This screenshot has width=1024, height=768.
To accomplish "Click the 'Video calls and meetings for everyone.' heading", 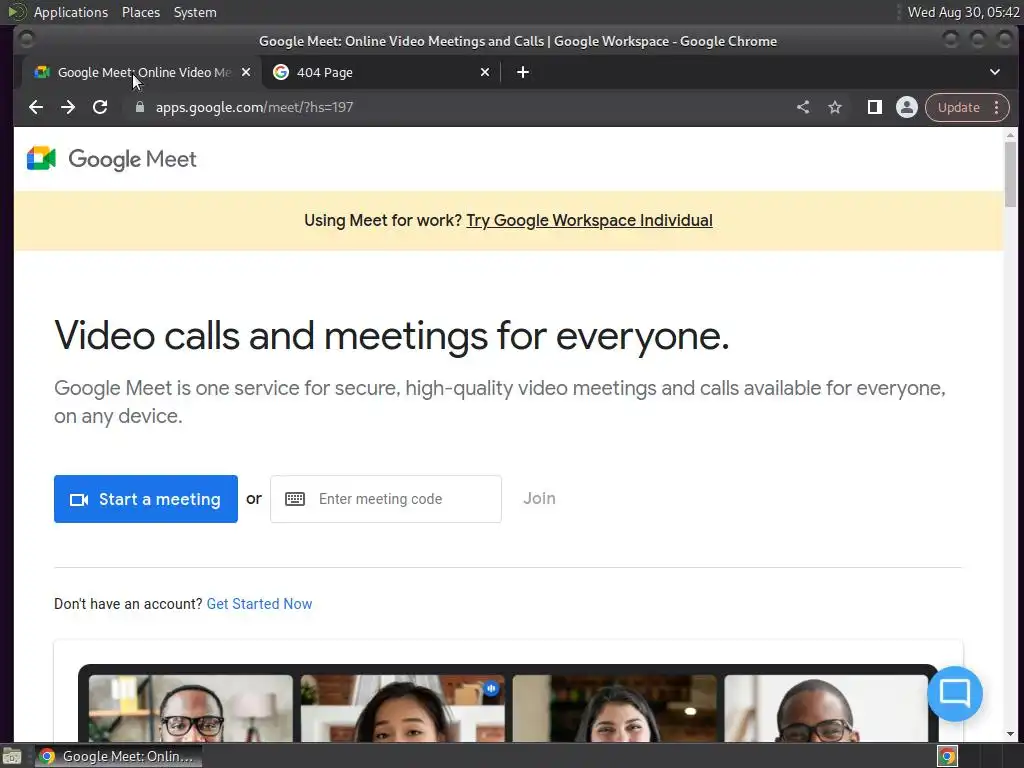I will (391, 336).
